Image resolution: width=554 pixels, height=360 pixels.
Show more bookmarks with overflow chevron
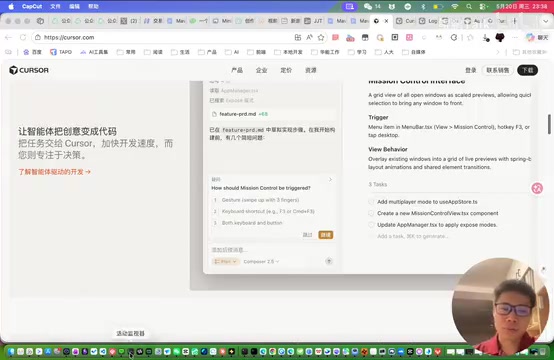(x=497, y=52)
